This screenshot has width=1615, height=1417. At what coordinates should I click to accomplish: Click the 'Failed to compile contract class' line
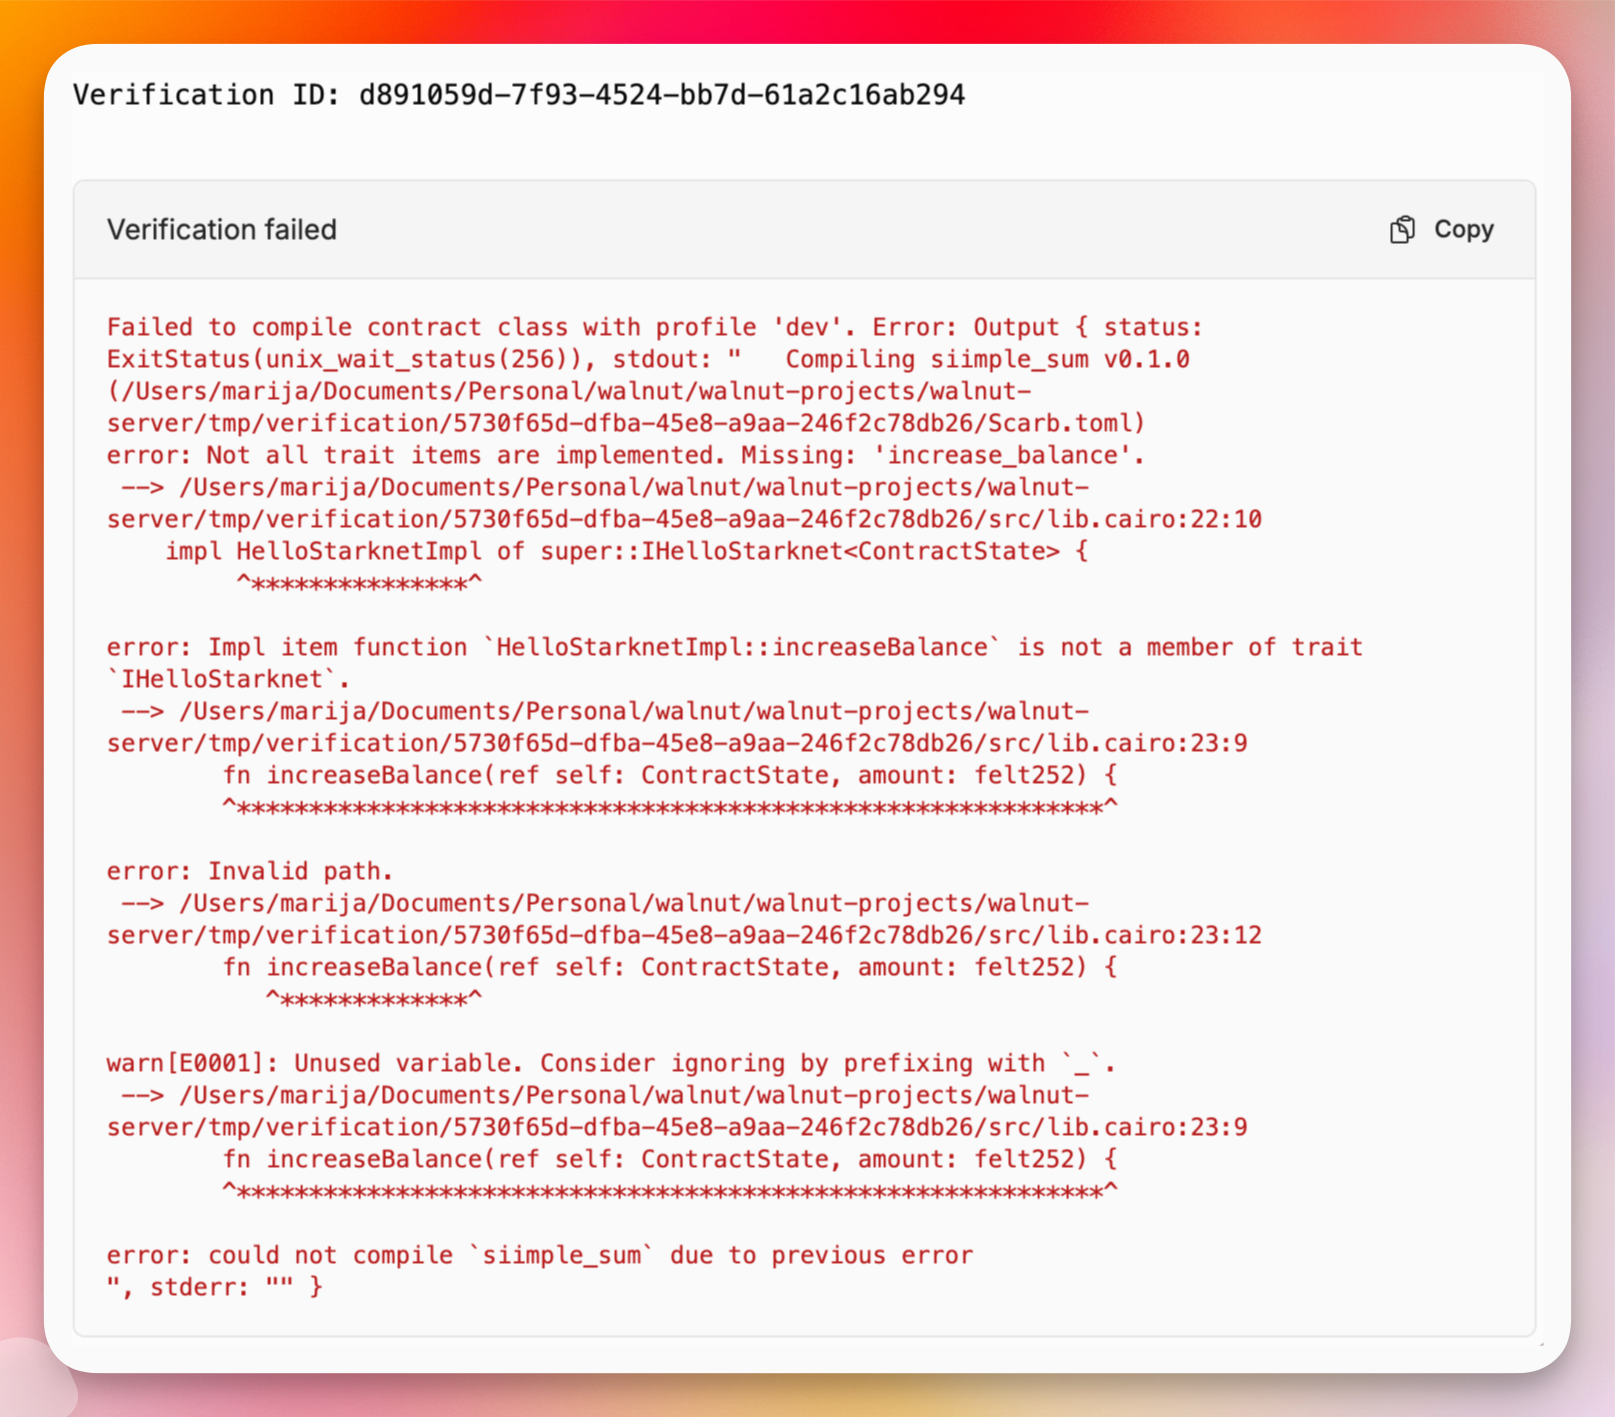[x=655, y=327]
